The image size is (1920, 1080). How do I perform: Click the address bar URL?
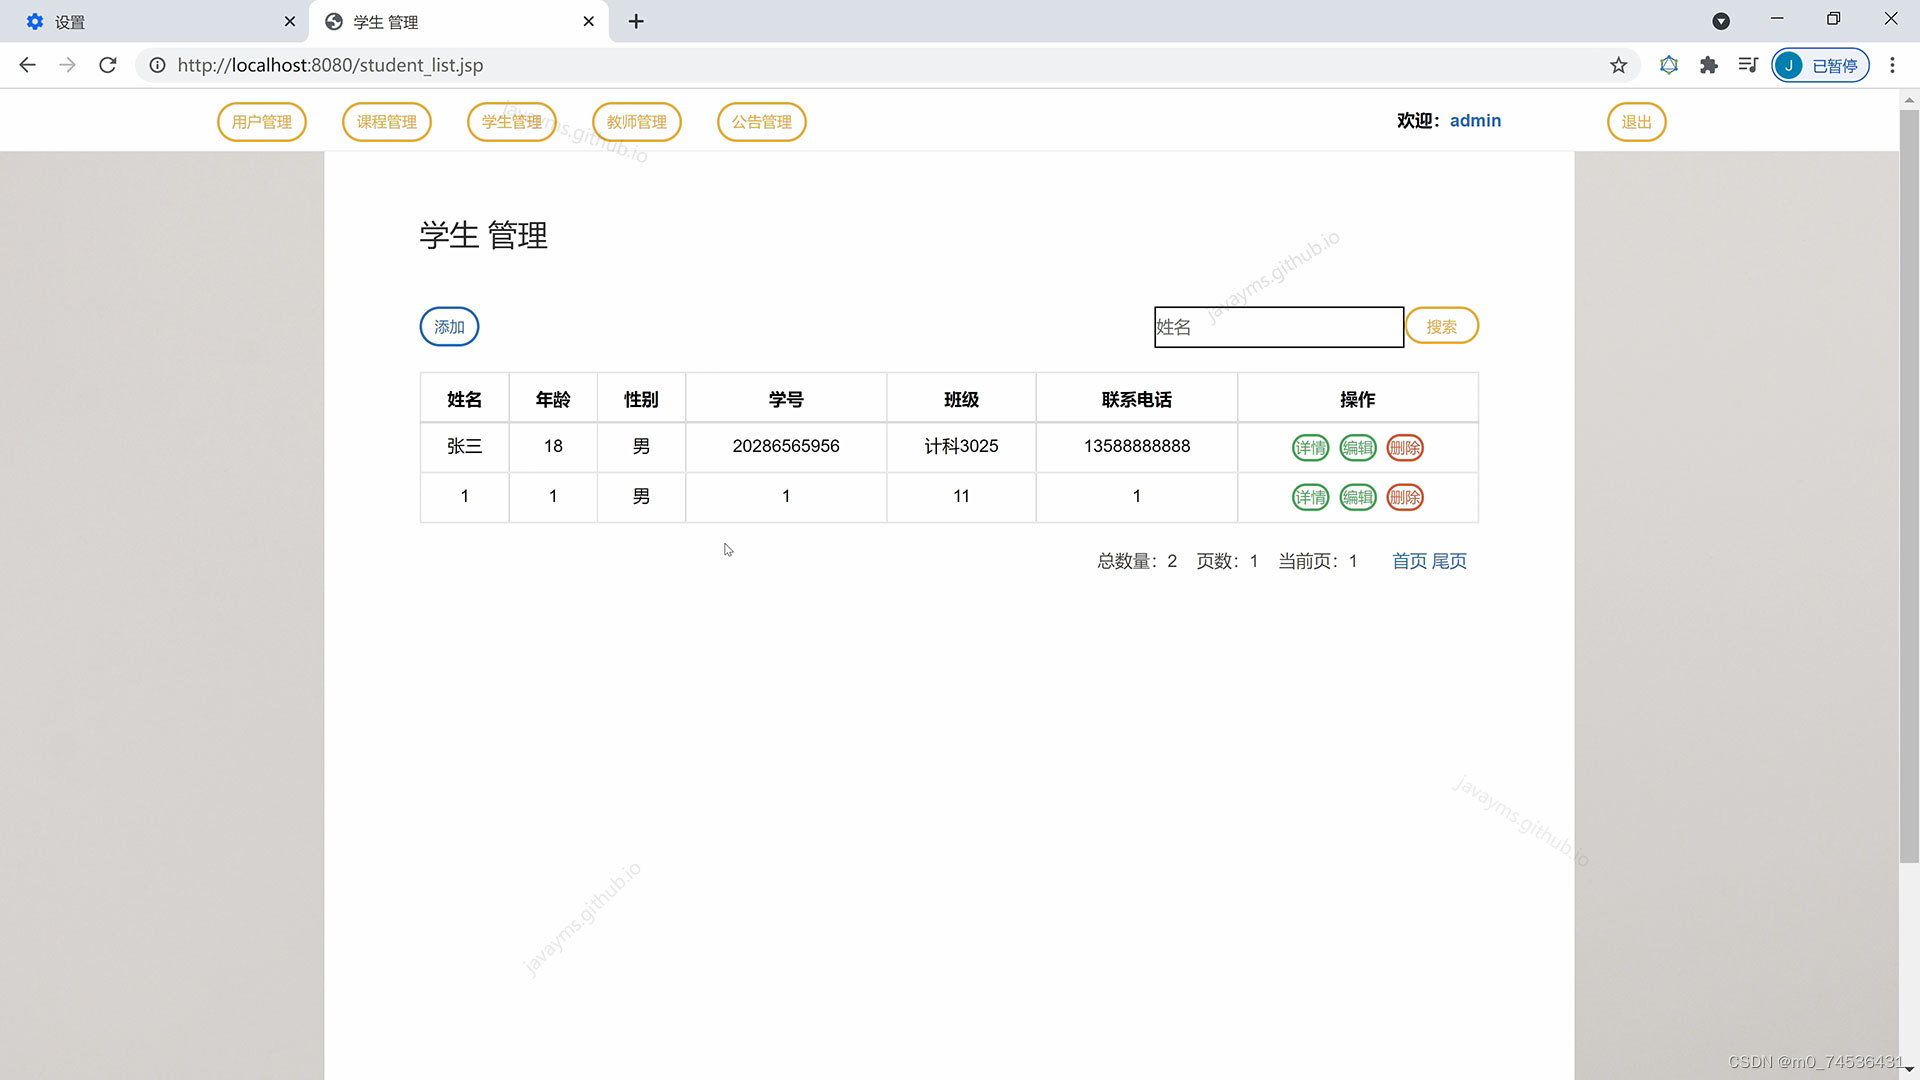(330, 65)
